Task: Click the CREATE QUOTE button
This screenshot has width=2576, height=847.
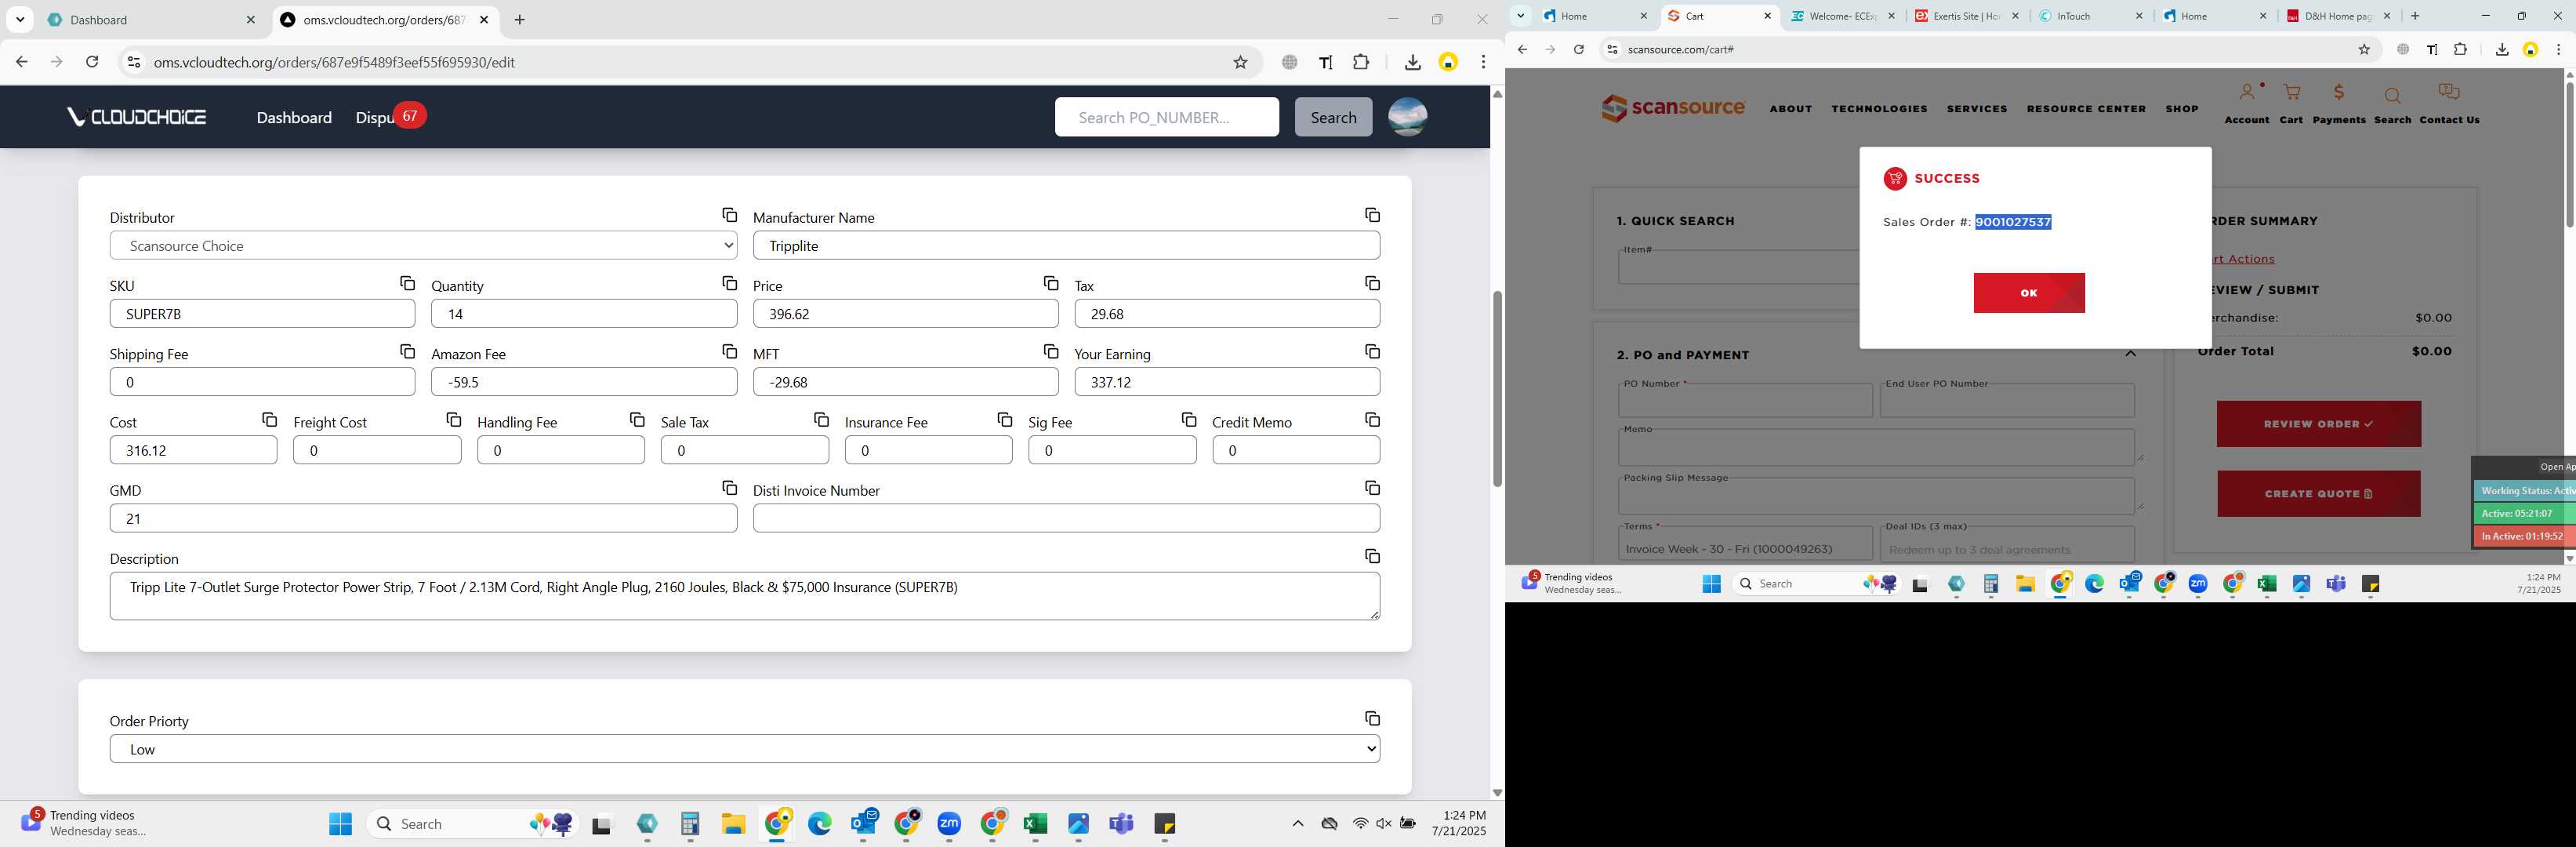Action: coord(2318,494)
